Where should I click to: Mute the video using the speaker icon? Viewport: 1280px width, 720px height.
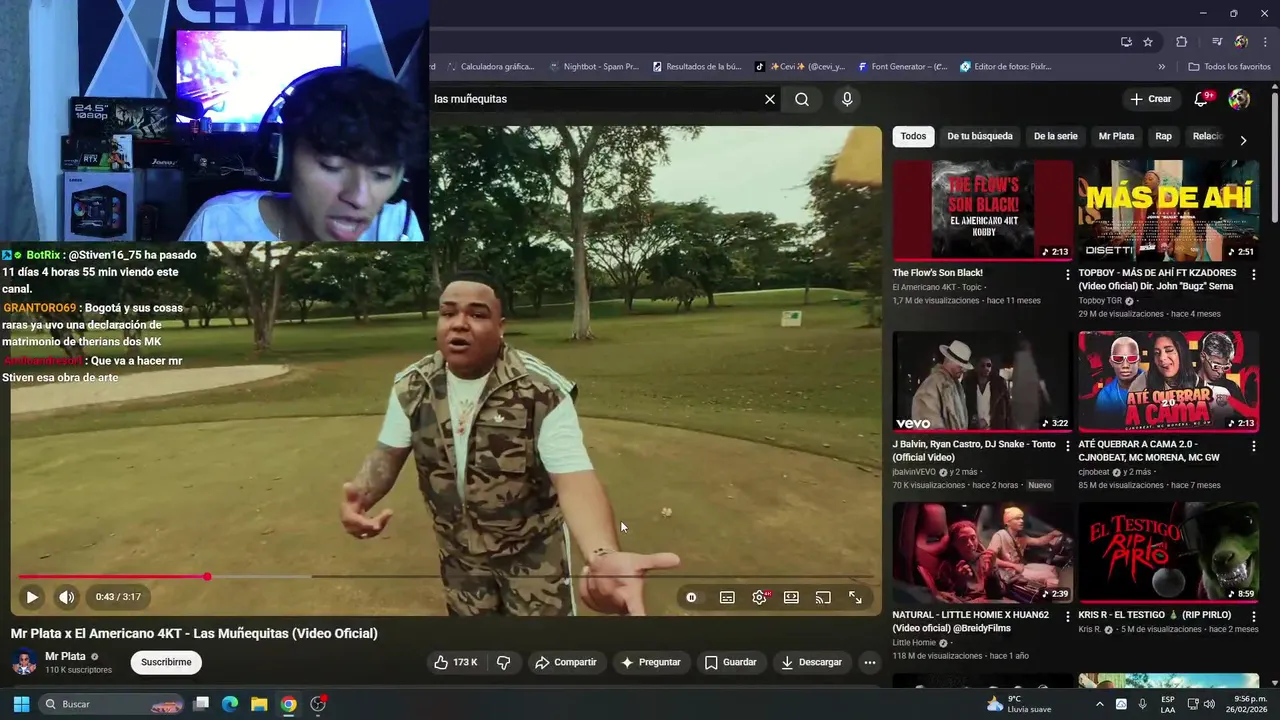coord(66,597)
